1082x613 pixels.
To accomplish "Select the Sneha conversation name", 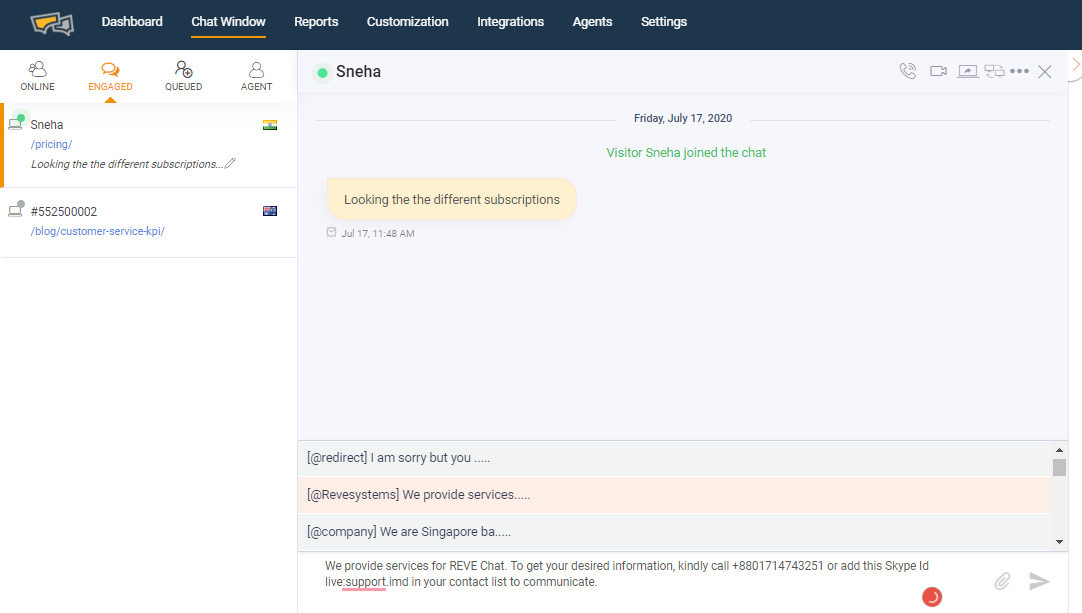I will (47, 125).
